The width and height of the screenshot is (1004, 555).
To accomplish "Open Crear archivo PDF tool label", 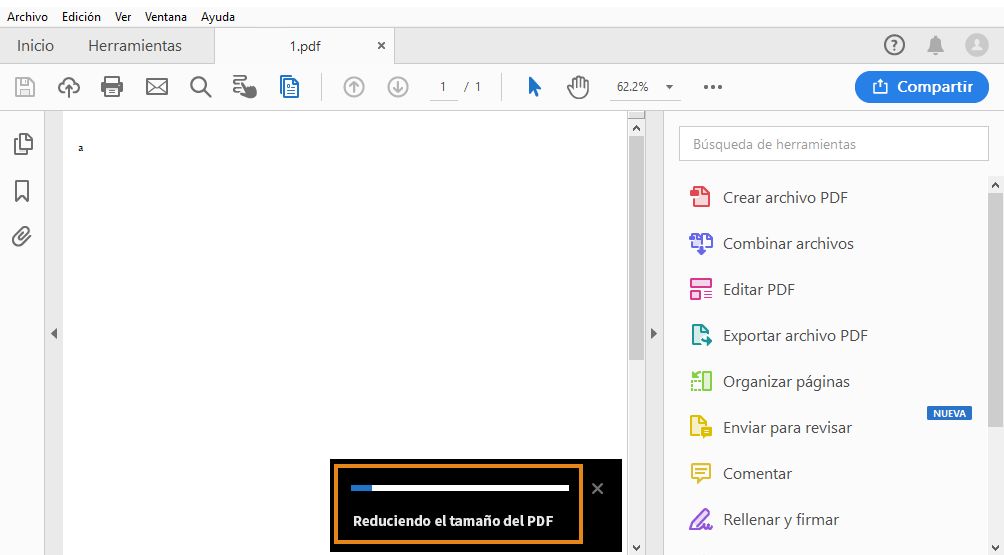I will pos(786,197).
